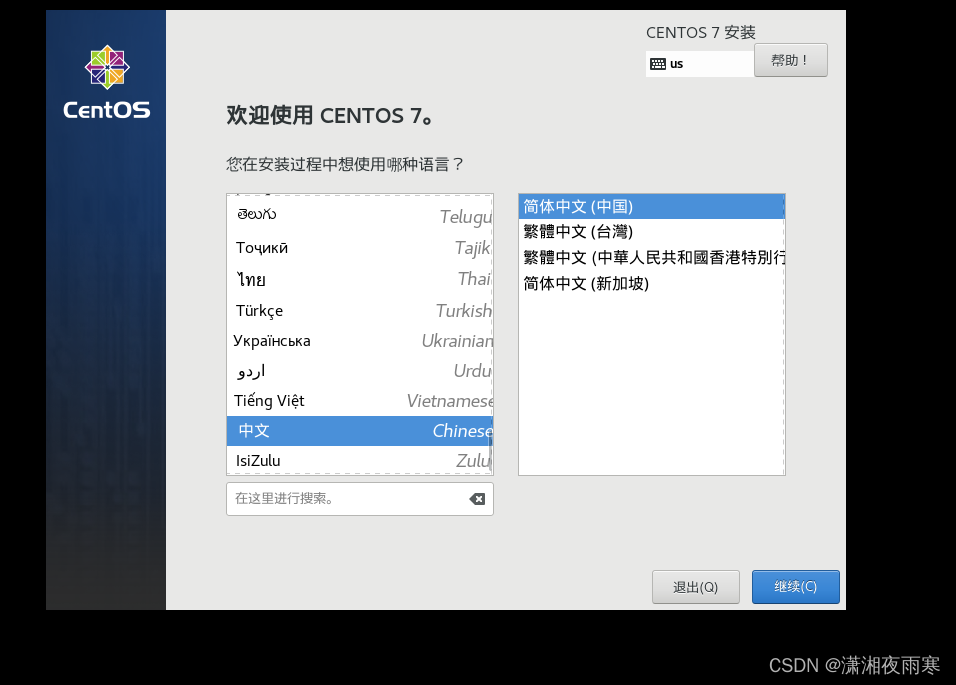This screenshot has height=685, width=956.
Task: Select Telugu in the language list
Action: (x=360, y=216)
